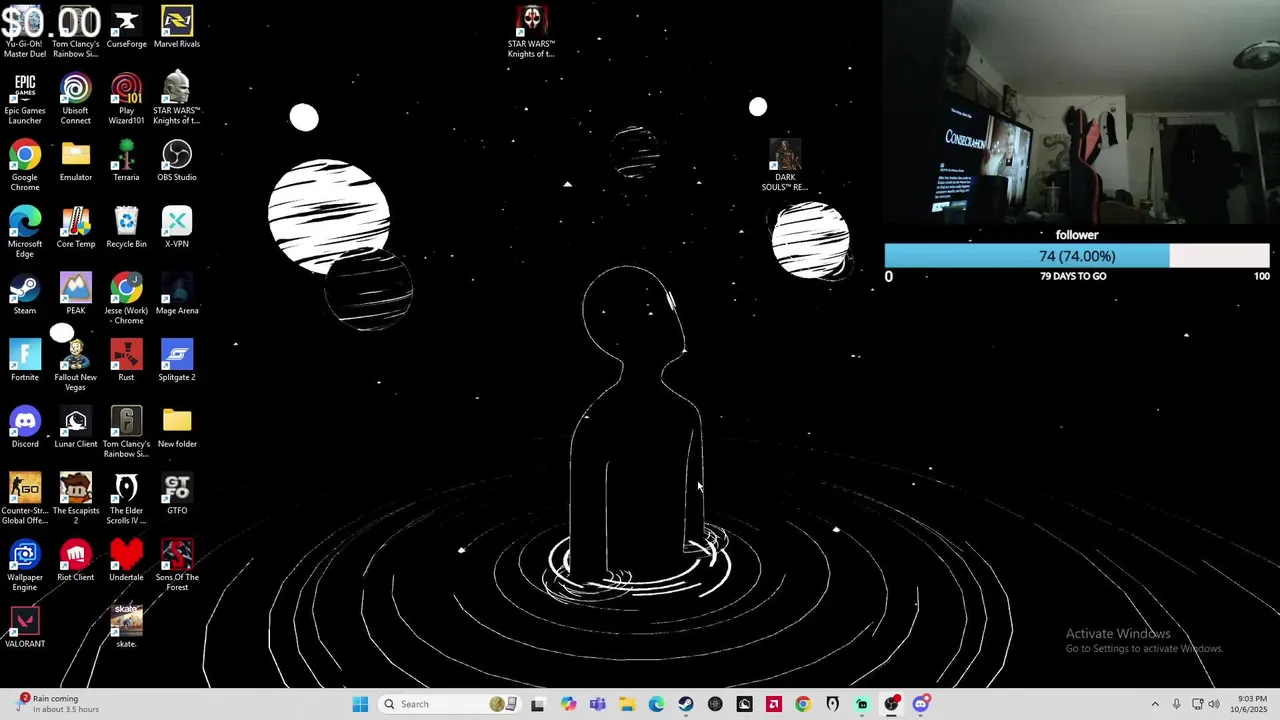Screen dimensions: 1280x720
Task: Select the Fallout New Vegas icon
Action: tap(76, 366)
